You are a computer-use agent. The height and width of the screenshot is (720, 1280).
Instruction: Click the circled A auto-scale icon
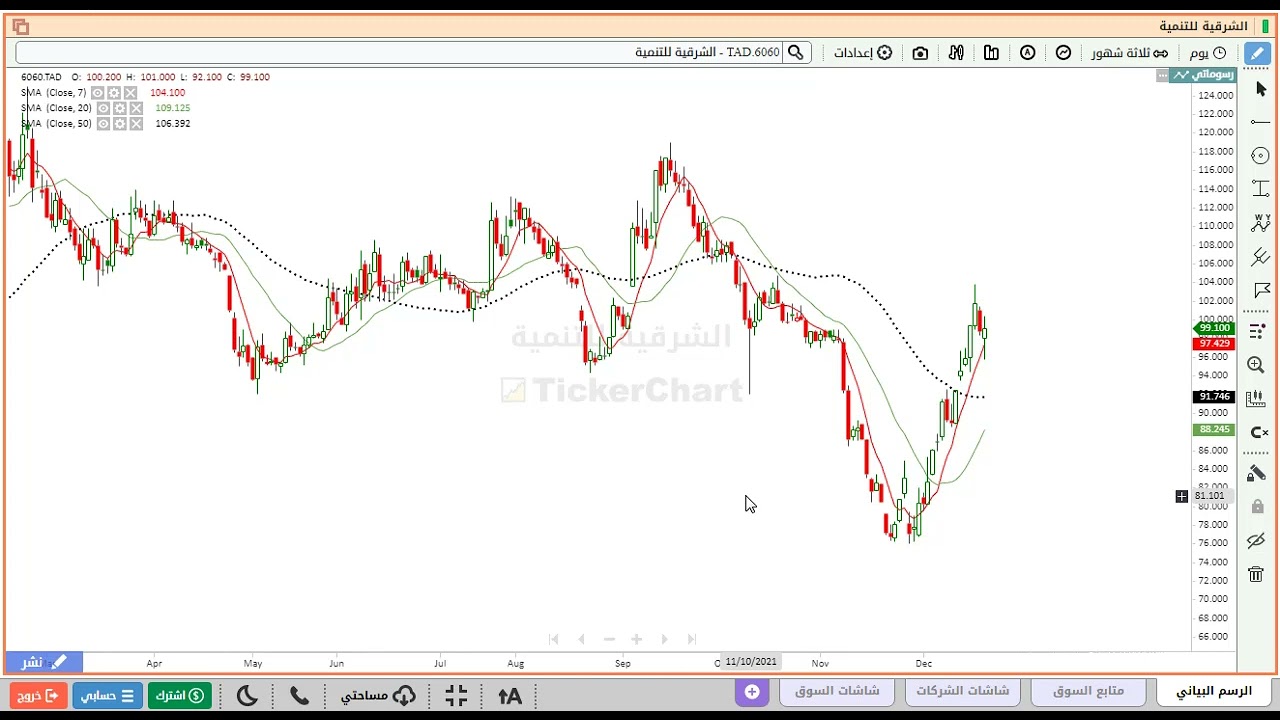point(1028,53)
